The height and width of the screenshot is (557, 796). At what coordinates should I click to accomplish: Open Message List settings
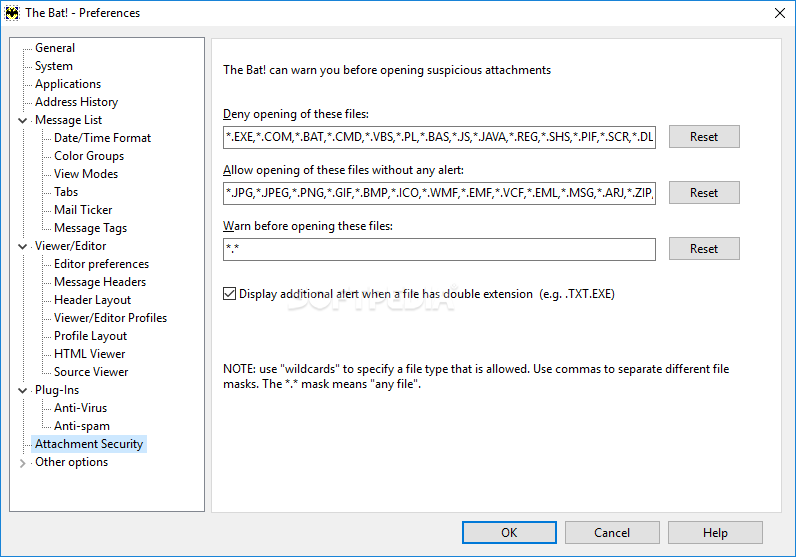[69, 120]
